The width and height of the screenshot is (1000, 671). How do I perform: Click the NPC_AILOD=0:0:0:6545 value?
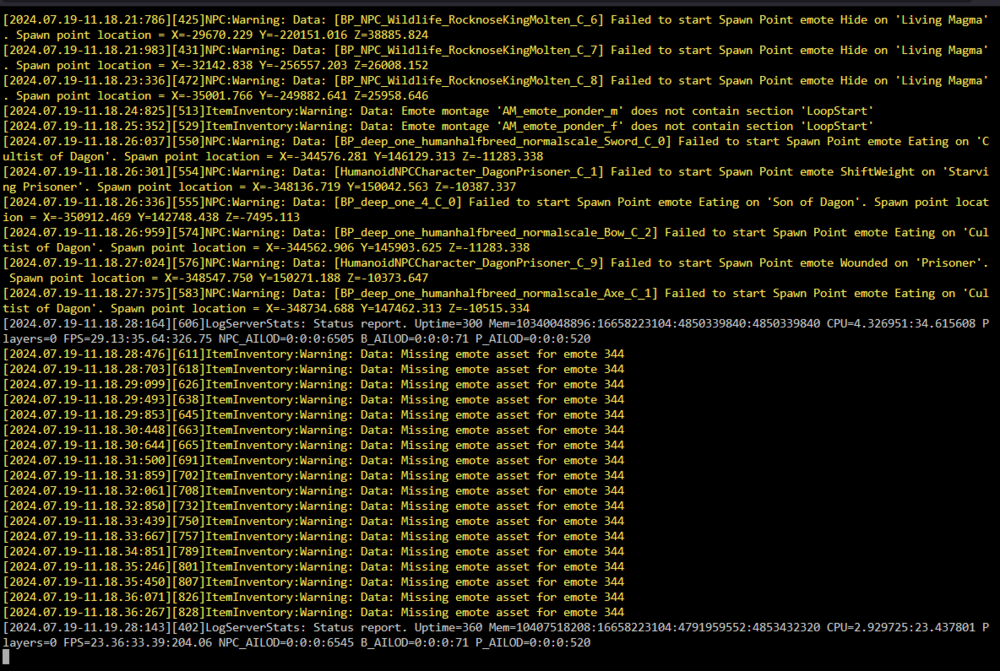point(286,643)
